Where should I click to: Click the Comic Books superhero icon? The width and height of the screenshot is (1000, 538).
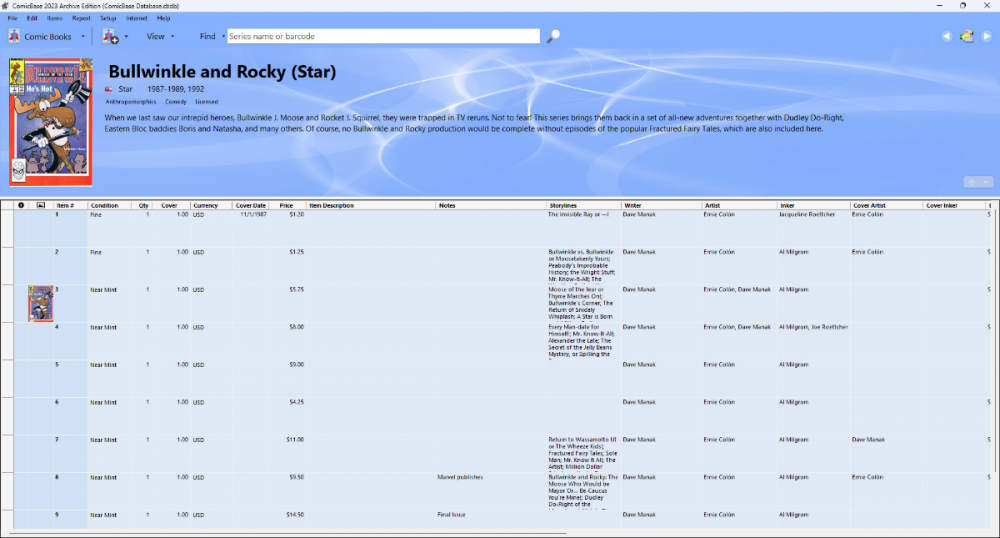pos(14,36)
